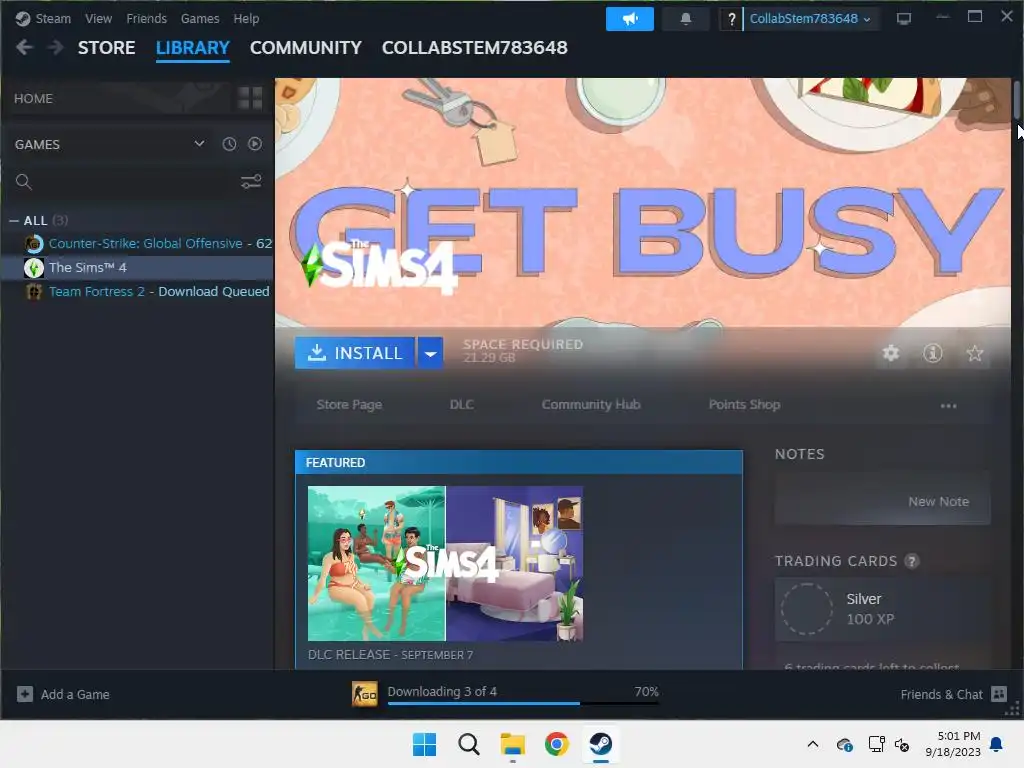Click New Note button
1024x768 pixels.
938,502
